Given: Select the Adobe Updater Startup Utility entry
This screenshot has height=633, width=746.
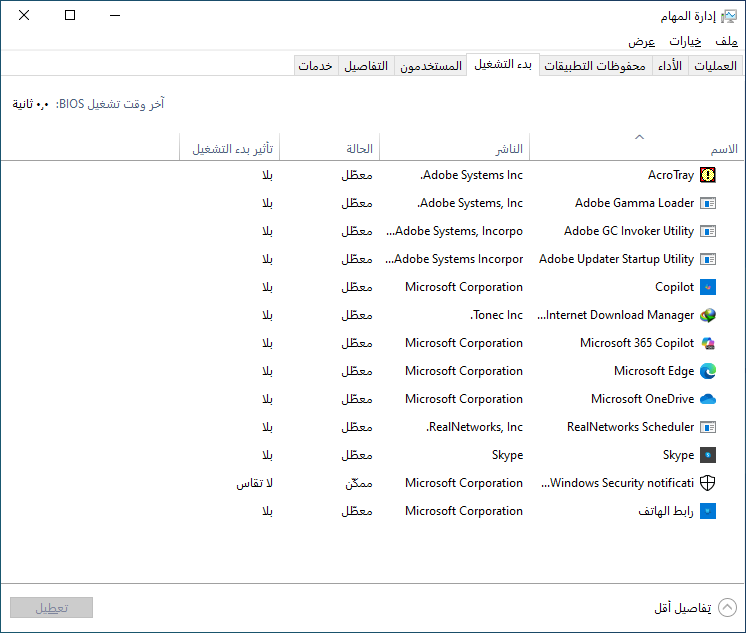Looking at the screenshot, I should 617,259.
